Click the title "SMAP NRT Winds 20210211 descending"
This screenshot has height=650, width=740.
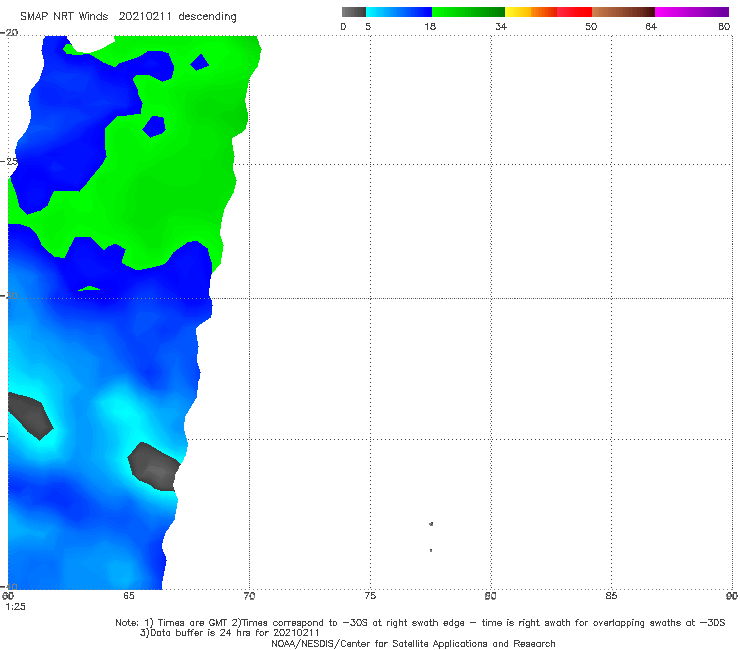coord(128,17)
